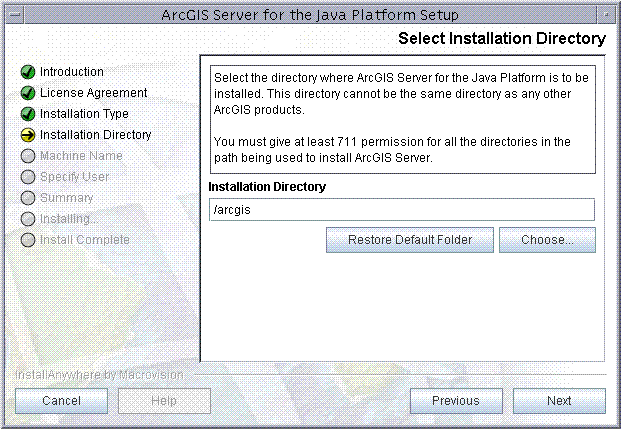The height and width of the screenshot is (429, 621).
Task: Click the License Agreement step label
Action: (93, 93)
